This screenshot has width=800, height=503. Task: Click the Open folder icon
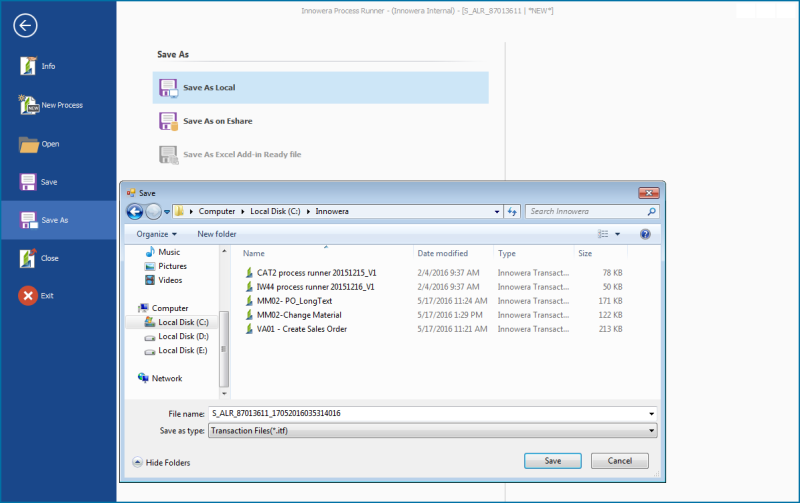coord(28,144)
